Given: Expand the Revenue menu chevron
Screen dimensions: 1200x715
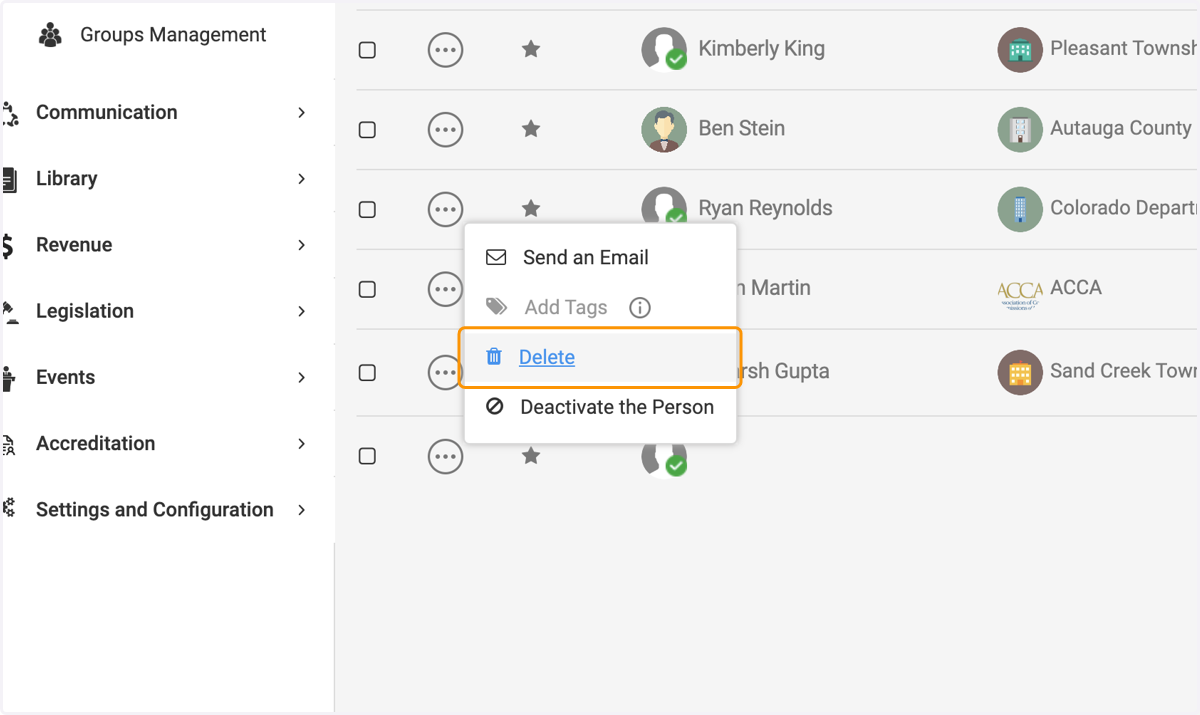Looking at the screenshot, I should coord(301,245).
